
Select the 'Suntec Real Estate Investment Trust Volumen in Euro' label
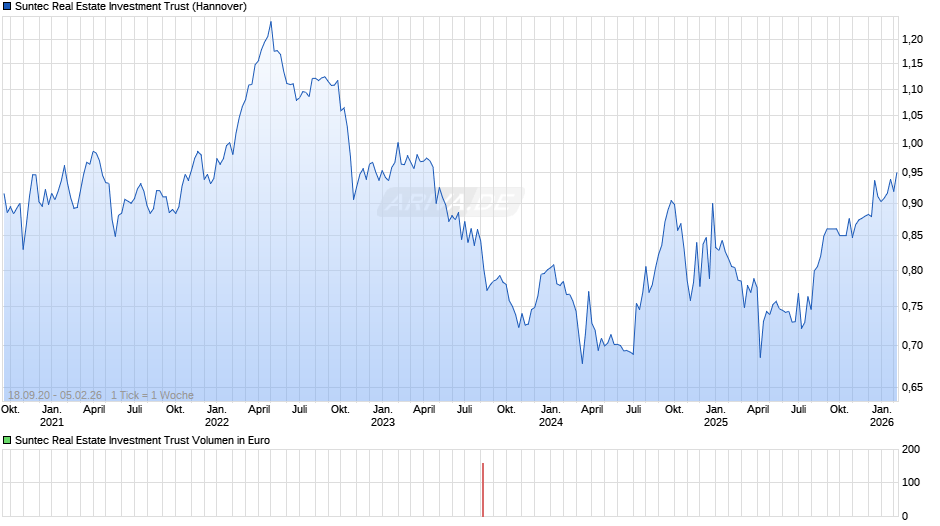(x=142, y=440)
